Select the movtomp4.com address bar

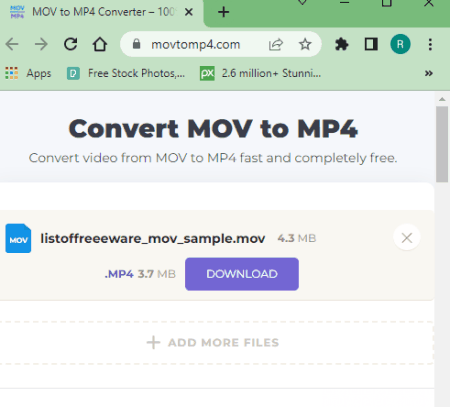click(x=196, y=44)
